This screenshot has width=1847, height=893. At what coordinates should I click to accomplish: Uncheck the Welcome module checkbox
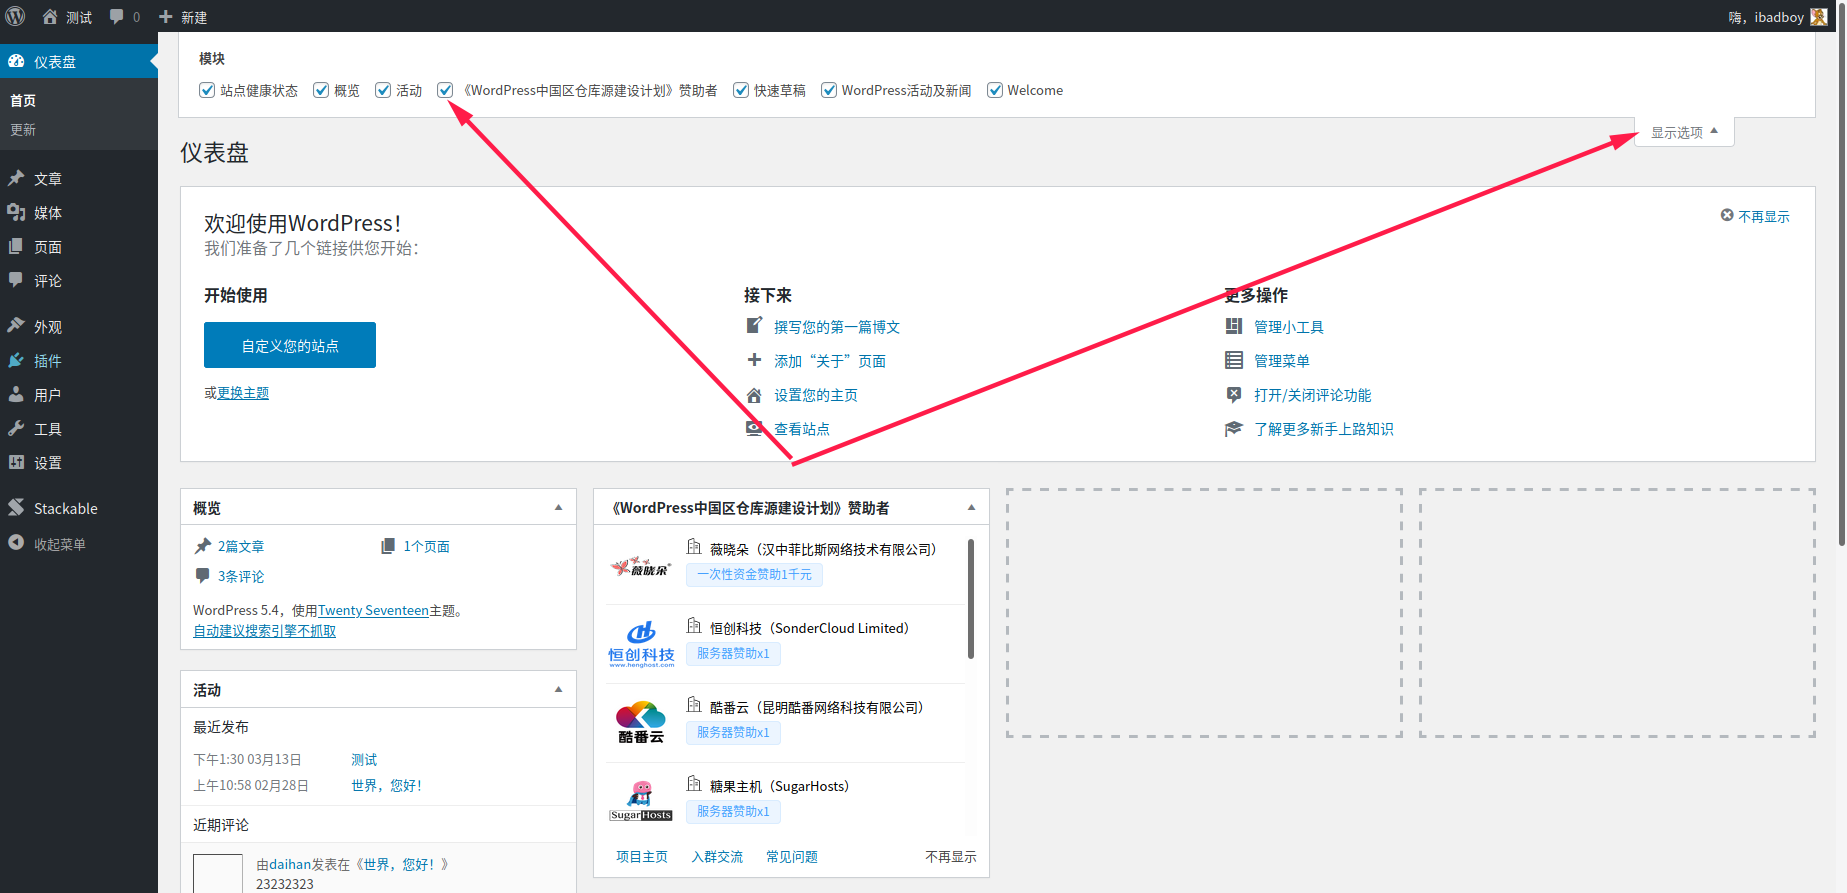pyautogui.click(x=995, y=90)
